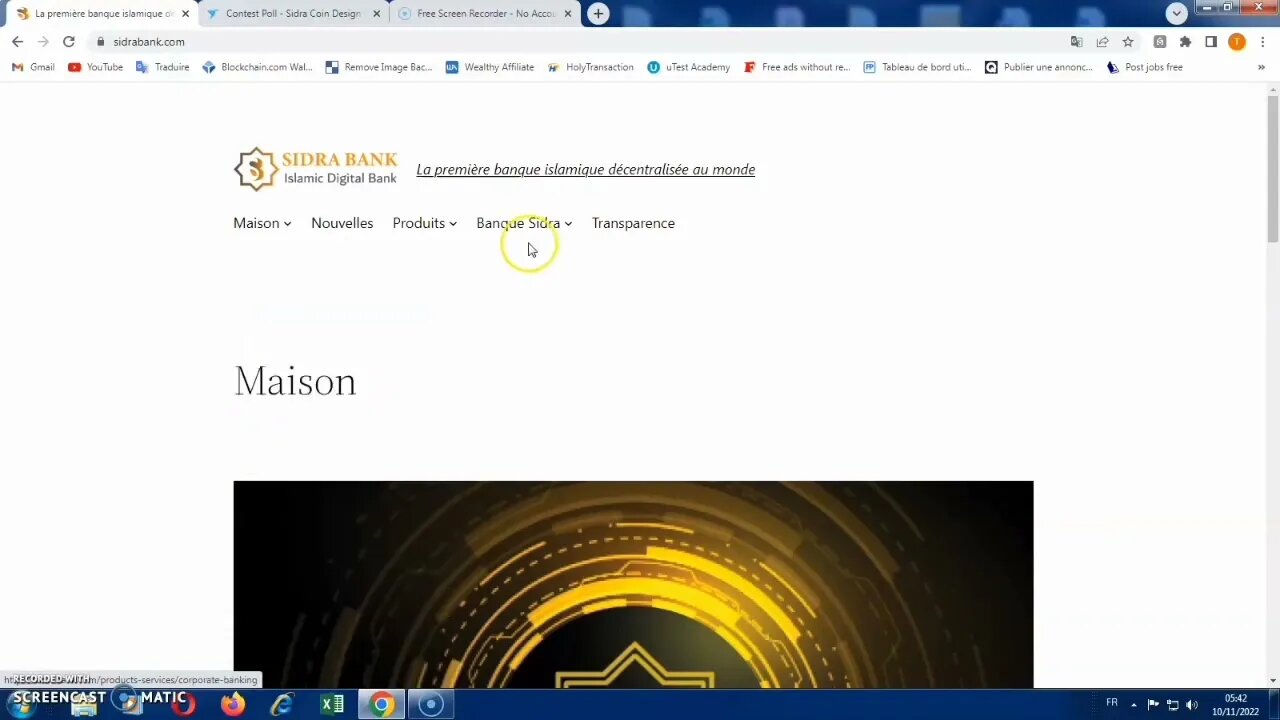The width and height of the screenshot is (1280, 720).
Task: Expand the Produits dropdown menu
Action: pos(424,223)
